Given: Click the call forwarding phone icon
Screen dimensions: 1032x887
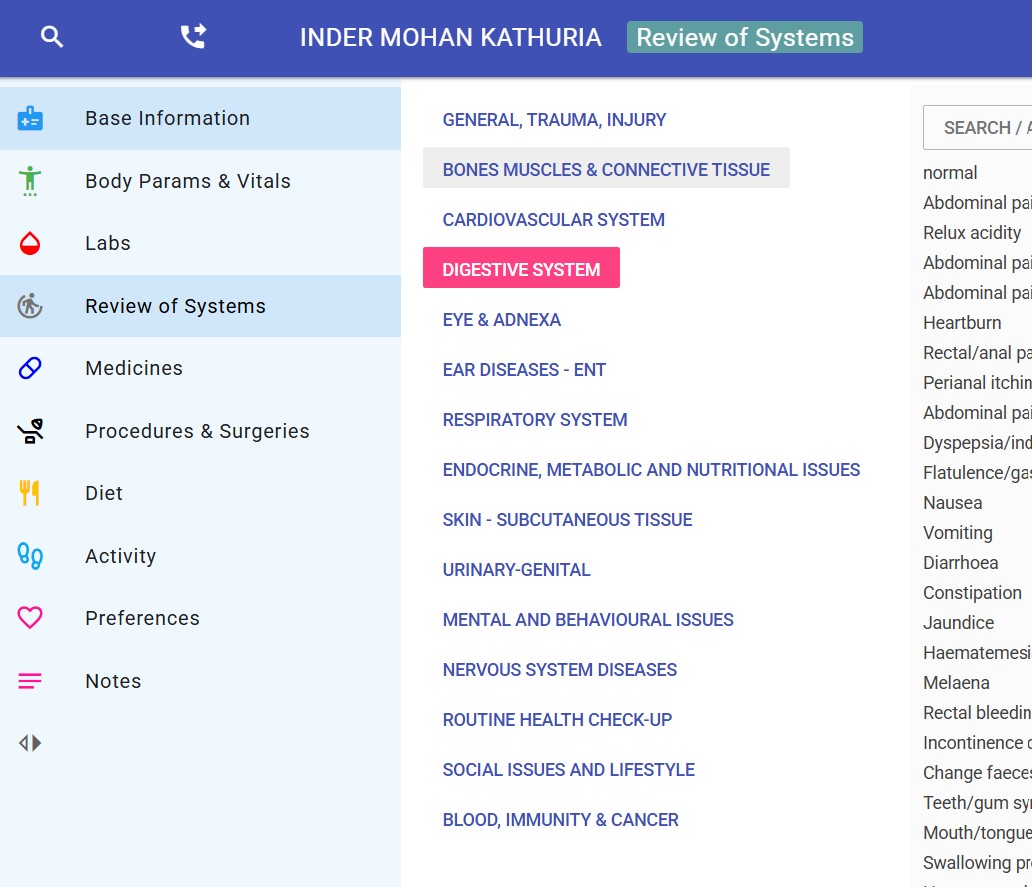Looking at the screenshot, I should point(192,38).
